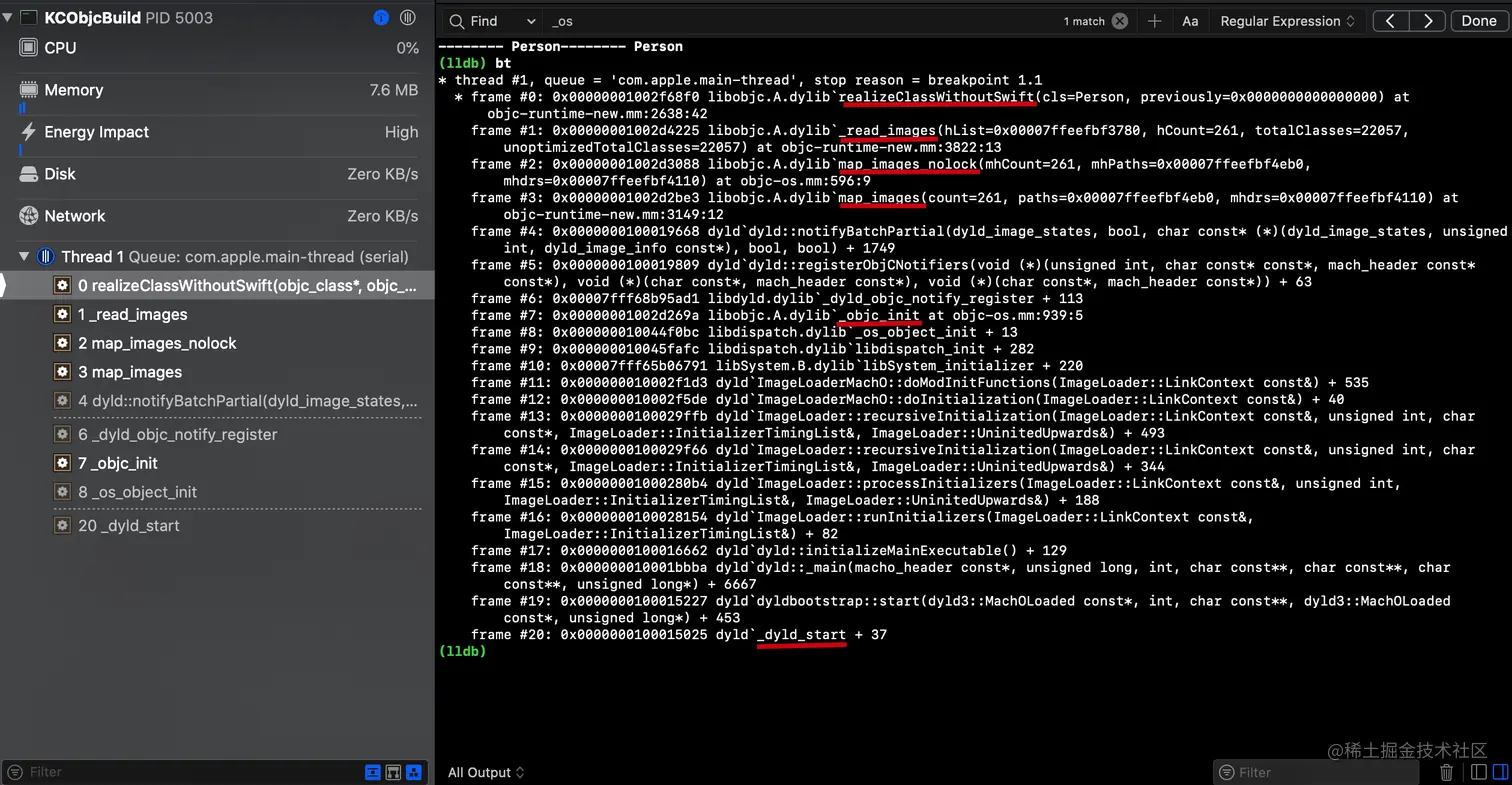Image resolution: width=1512 pixels, height=785 pixels.
Task: Click the magnifier search icon in the find bar
Action: 456,21
